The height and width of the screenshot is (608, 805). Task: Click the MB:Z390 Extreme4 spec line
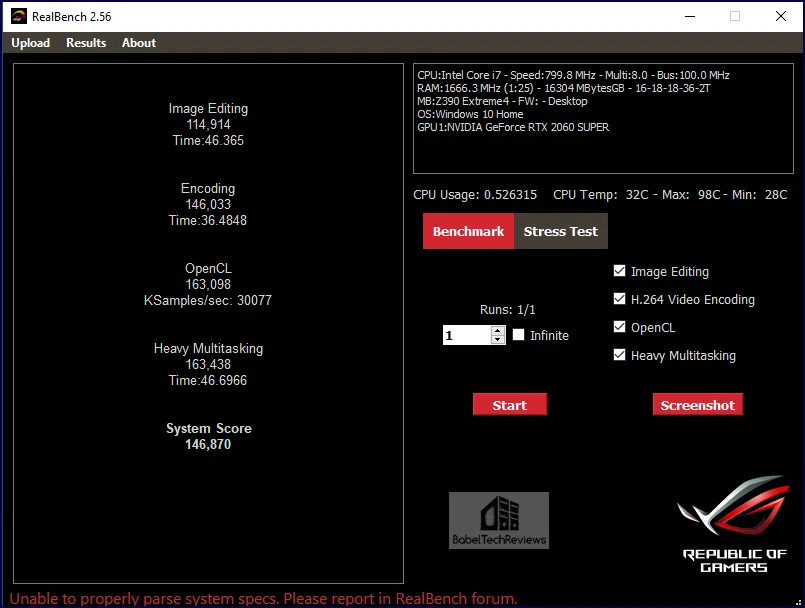502,101
